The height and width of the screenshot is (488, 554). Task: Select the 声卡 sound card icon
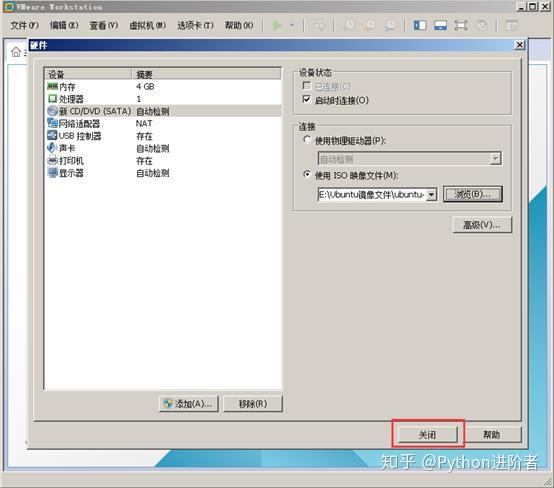52,148
